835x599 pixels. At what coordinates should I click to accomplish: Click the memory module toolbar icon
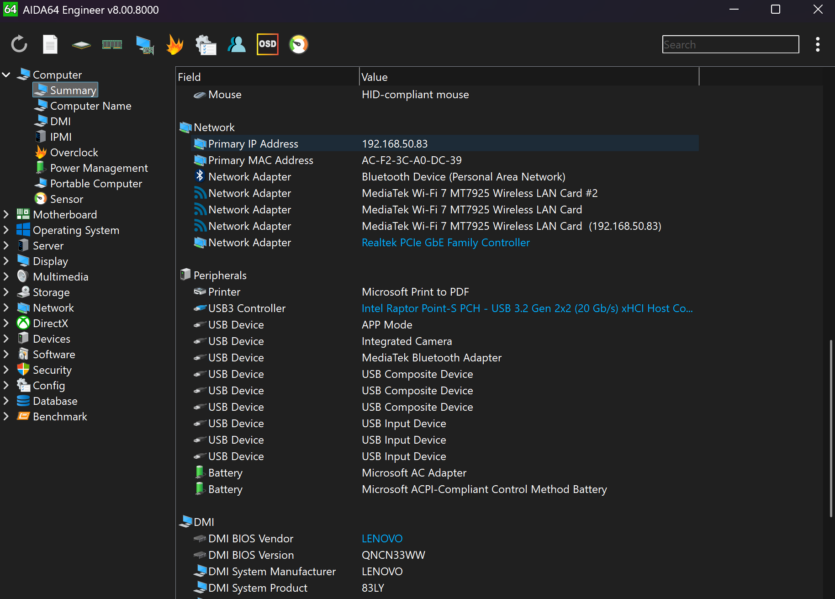tap(112, 45)
